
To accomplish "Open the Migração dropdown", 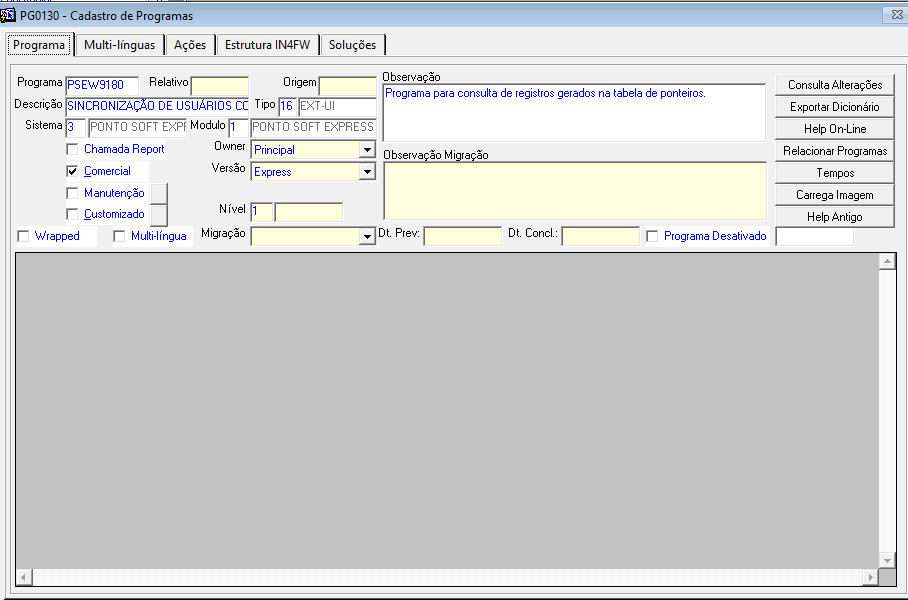I will coord(367,237).
